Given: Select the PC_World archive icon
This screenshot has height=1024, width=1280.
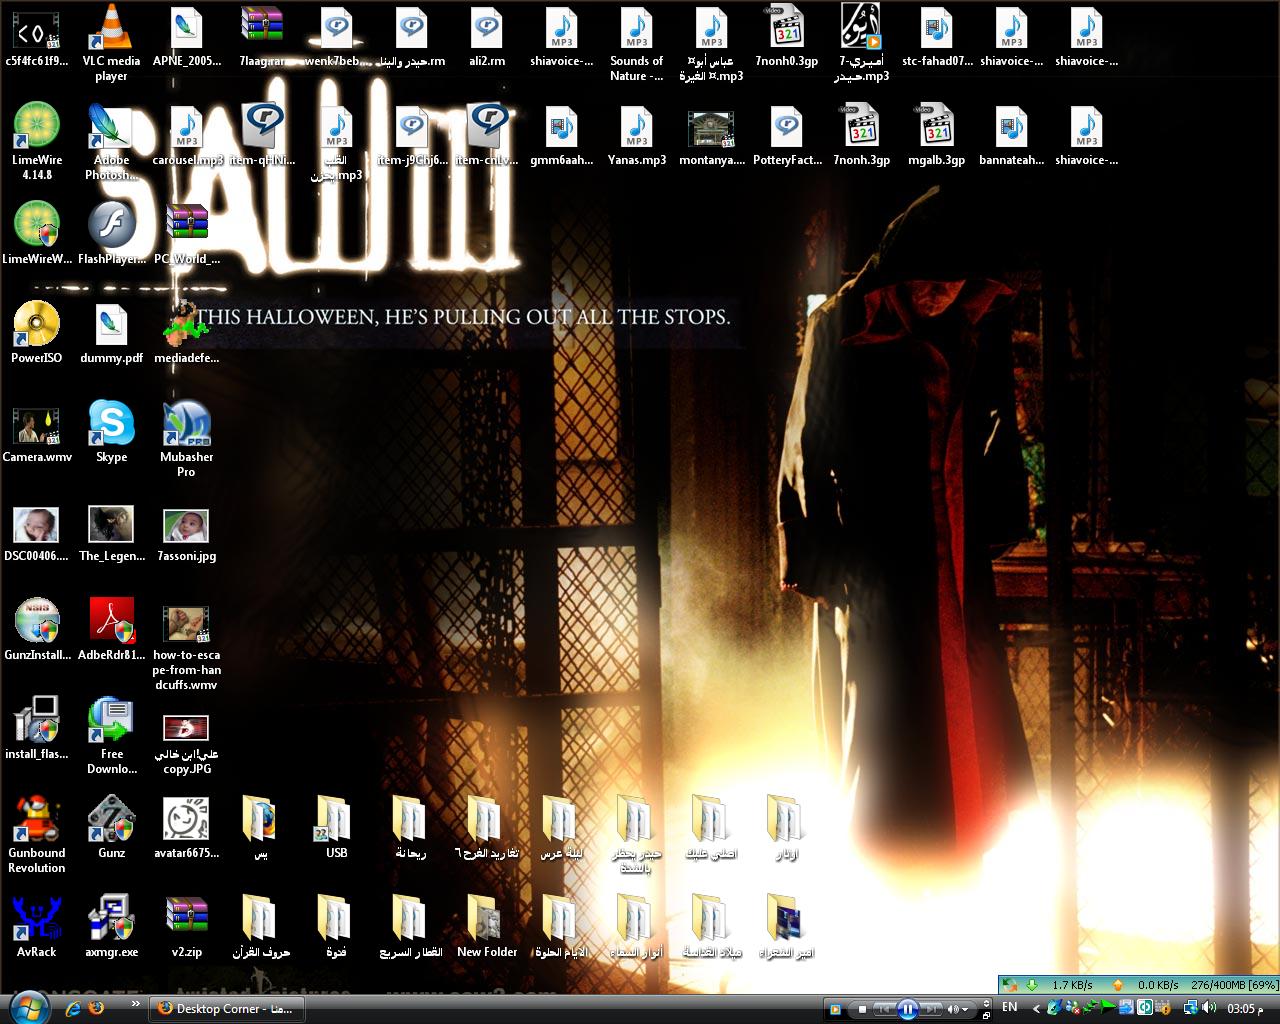Looking at the screenshot, I should pos(186,234).
